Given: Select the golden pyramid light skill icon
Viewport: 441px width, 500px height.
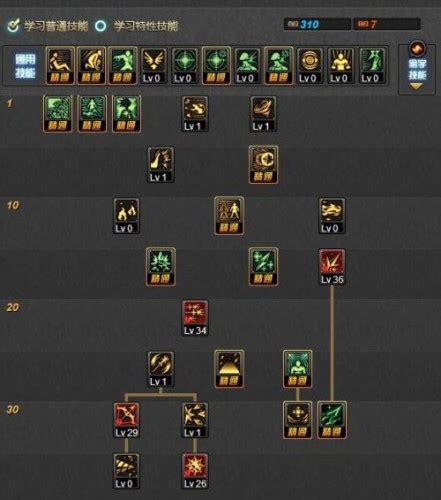Looking at the screenshot, I should click(229, 369).
